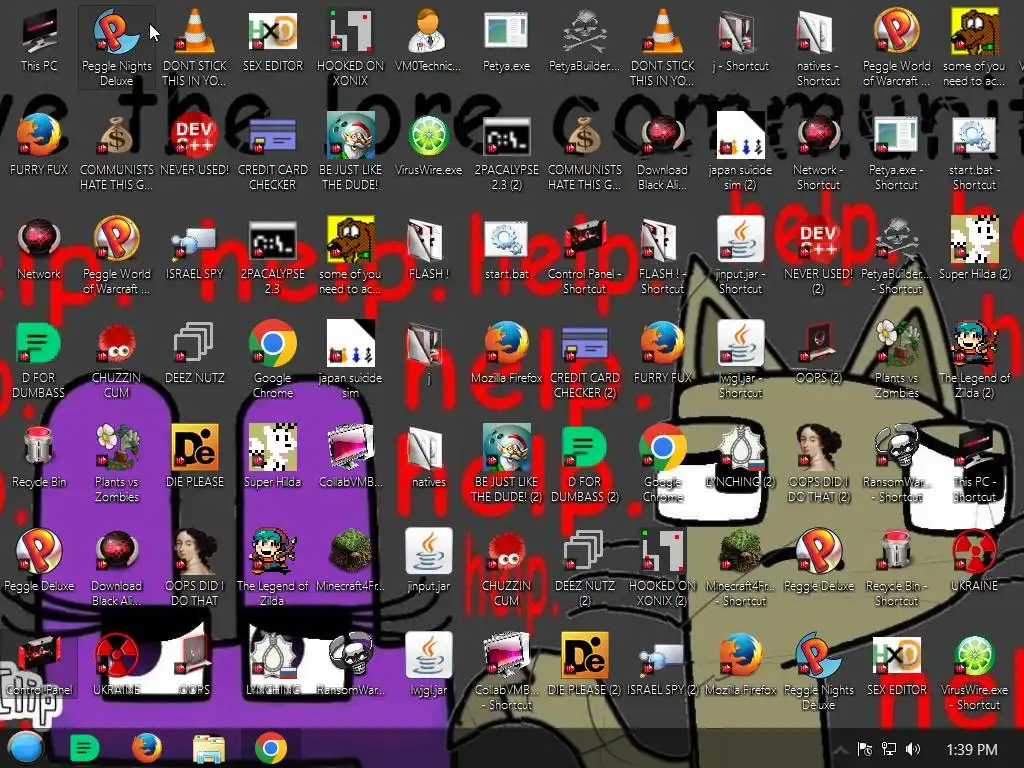Select the DIE PLEASE (2) icon
1024x768 pixels.
[x=584, y=665]
